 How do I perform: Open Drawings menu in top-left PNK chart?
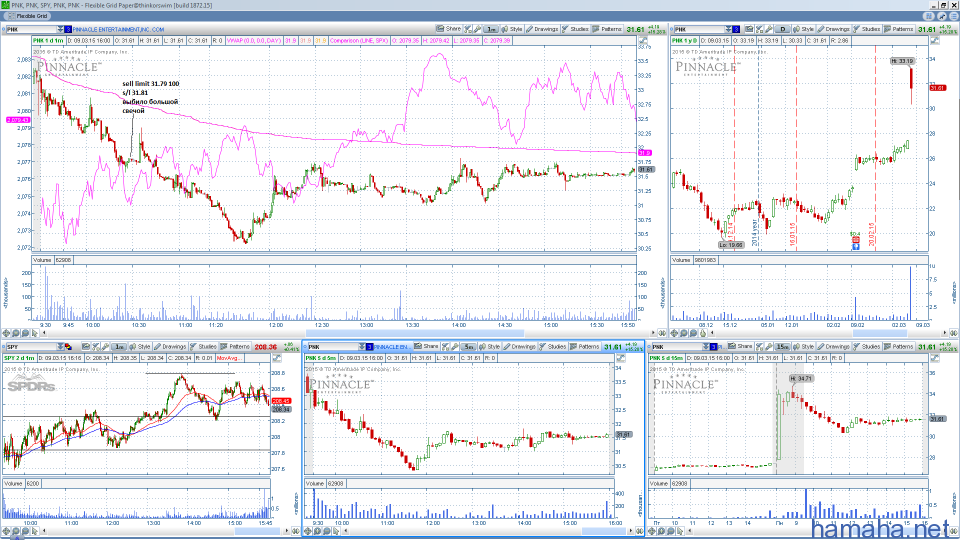[x=542, y=29]
